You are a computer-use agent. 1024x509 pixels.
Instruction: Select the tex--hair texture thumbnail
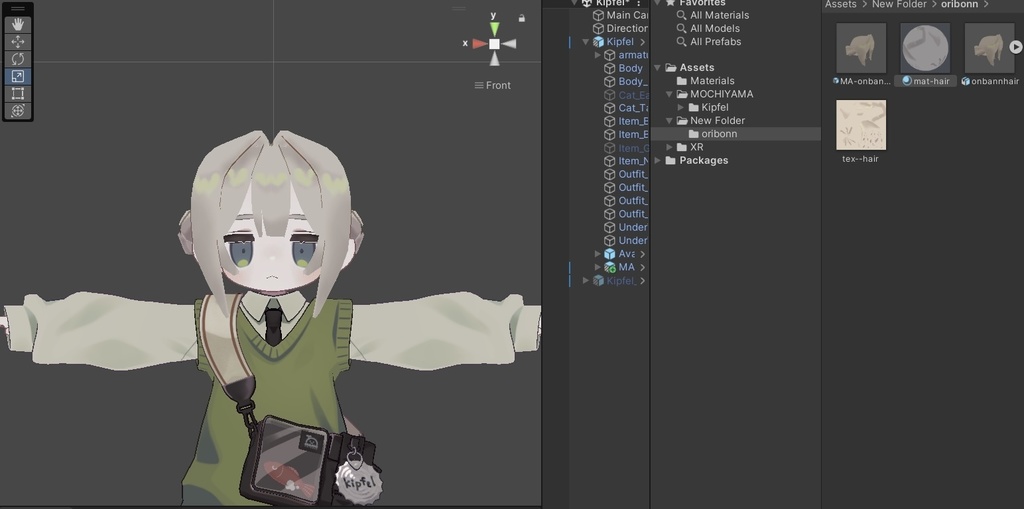pyautogui.click(x=861, y=125)
